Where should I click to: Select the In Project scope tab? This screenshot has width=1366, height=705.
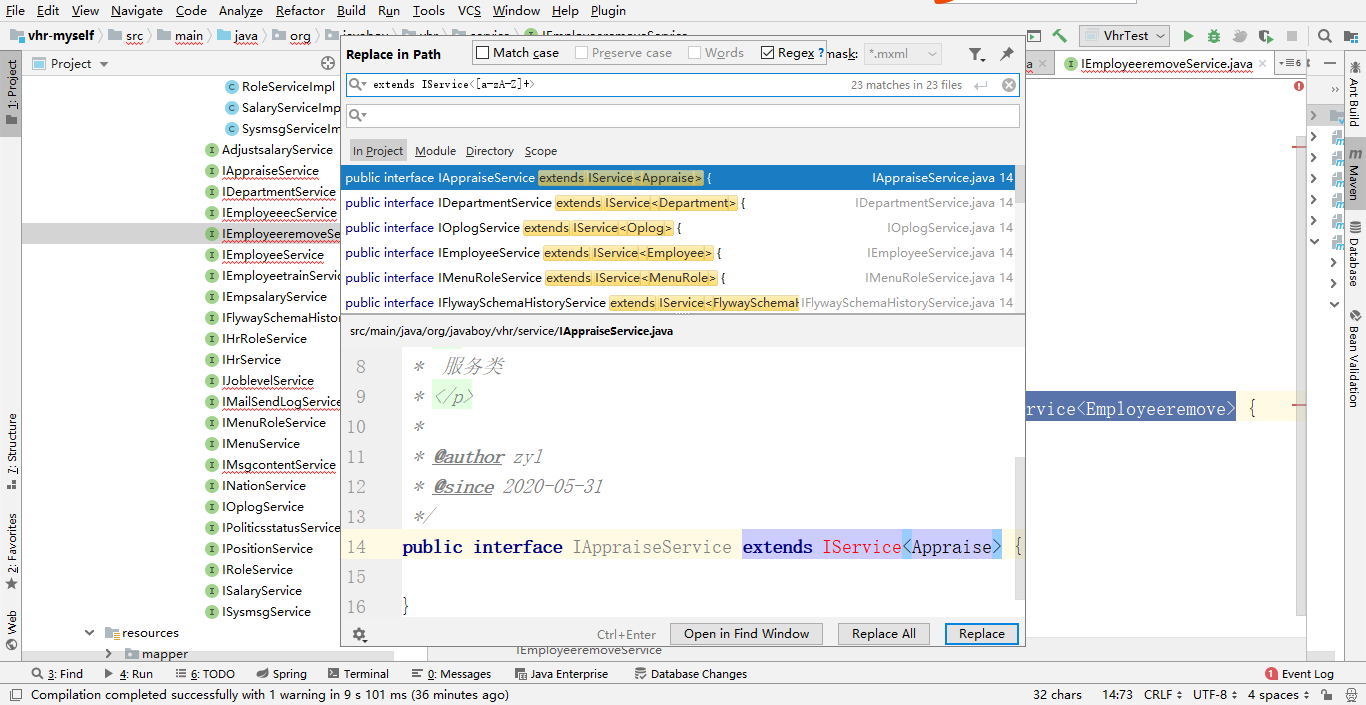click(378, 151)
